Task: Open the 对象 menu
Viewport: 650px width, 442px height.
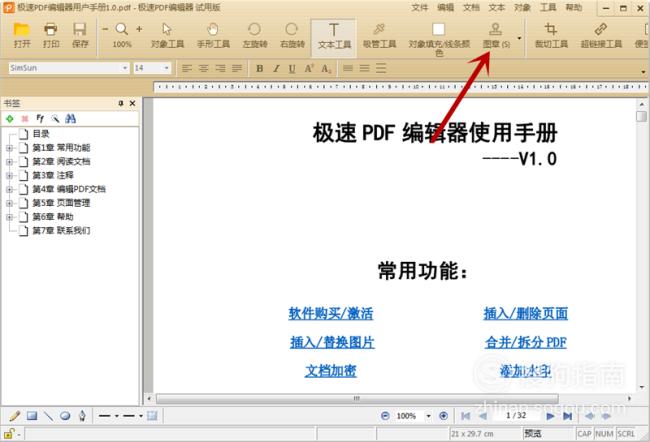Action: coord(522,7)
